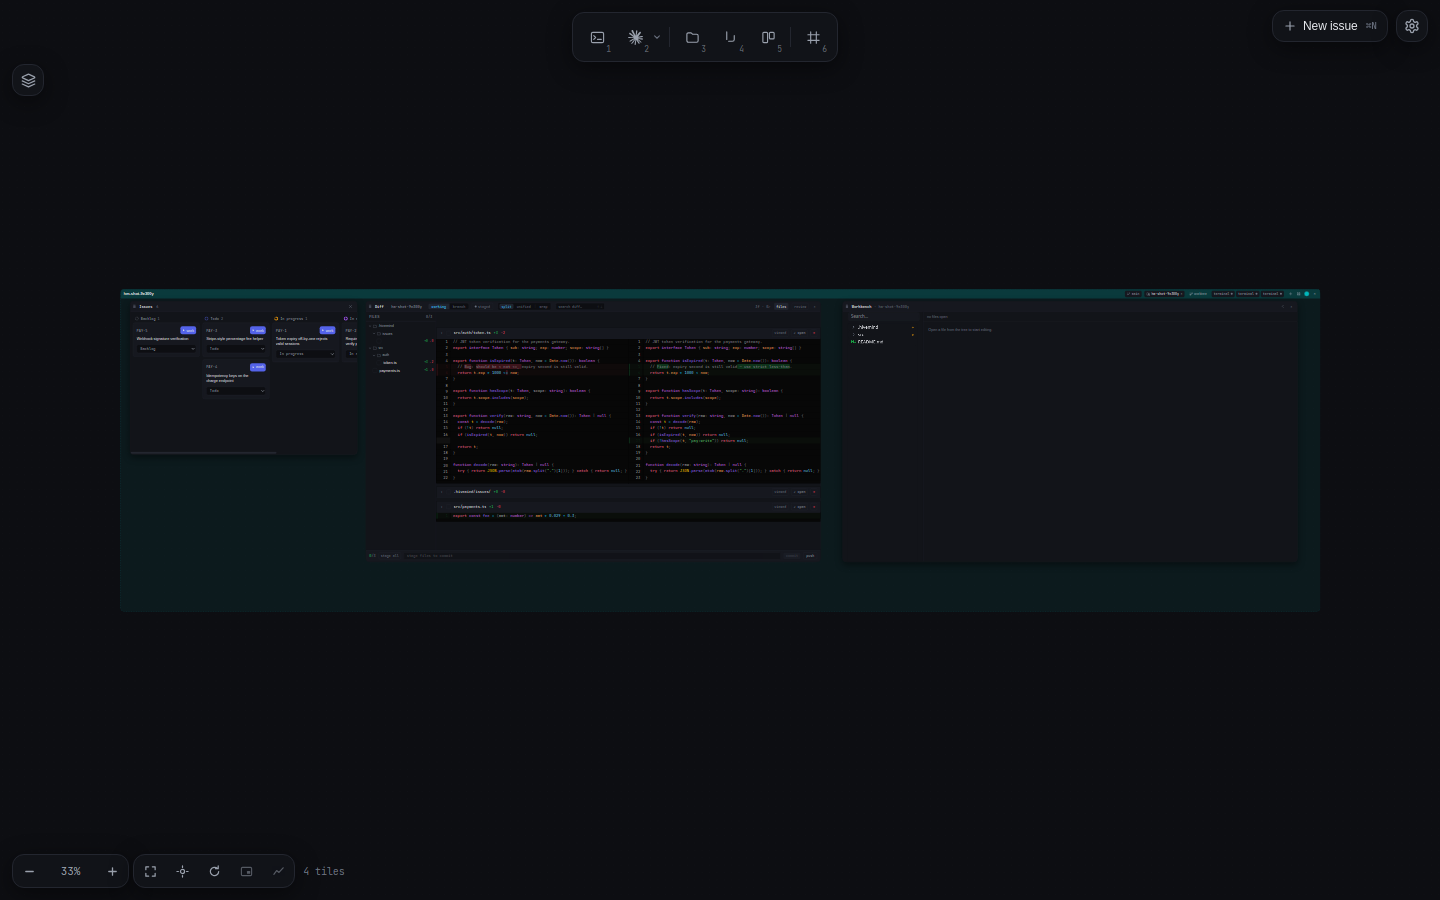Zoom out with the minus button
The width and height of the screenshot is (1440, 900).
coord(30,871)
